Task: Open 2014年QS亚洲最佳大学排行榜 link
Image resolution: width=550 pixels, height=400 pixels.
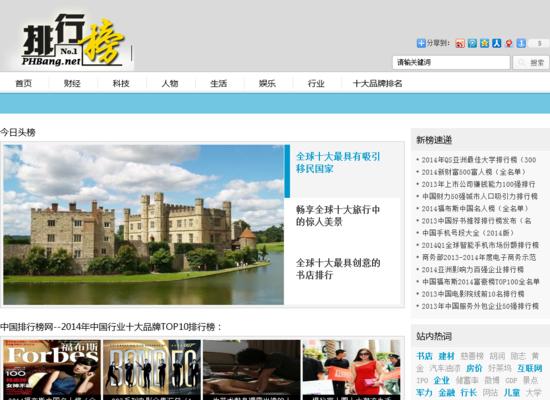Action: tap(478, 160)
